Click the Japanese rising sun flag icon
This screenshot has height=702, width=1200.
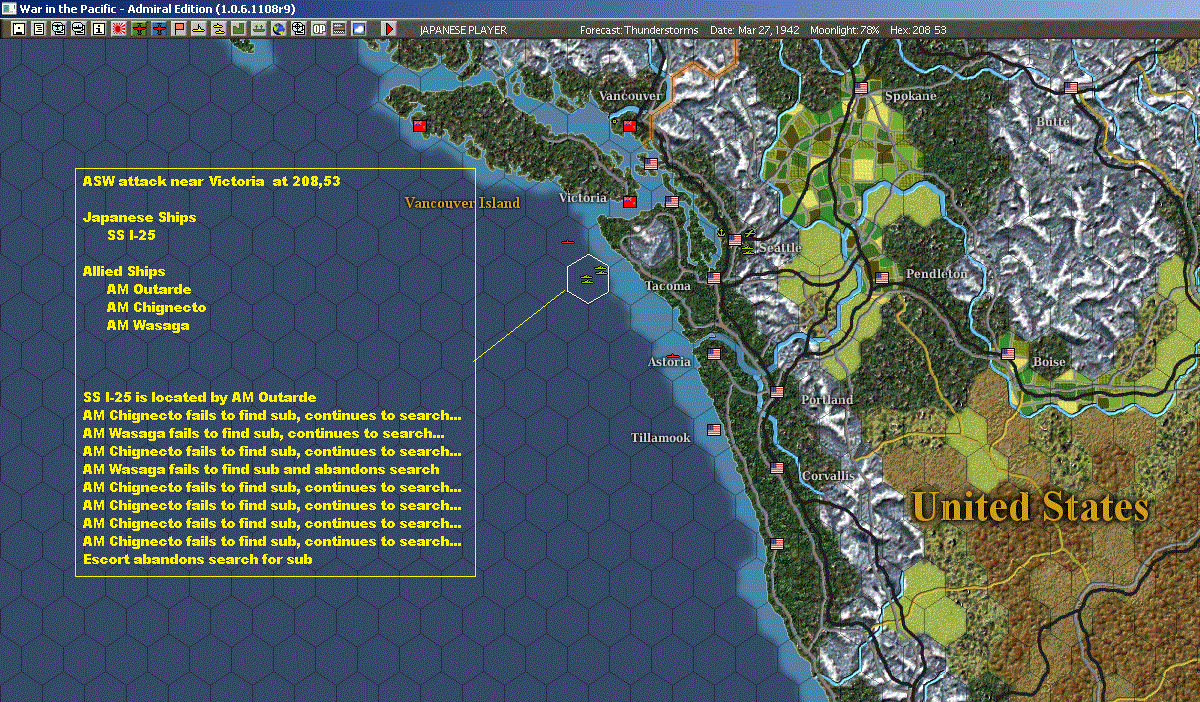(118, 29)
